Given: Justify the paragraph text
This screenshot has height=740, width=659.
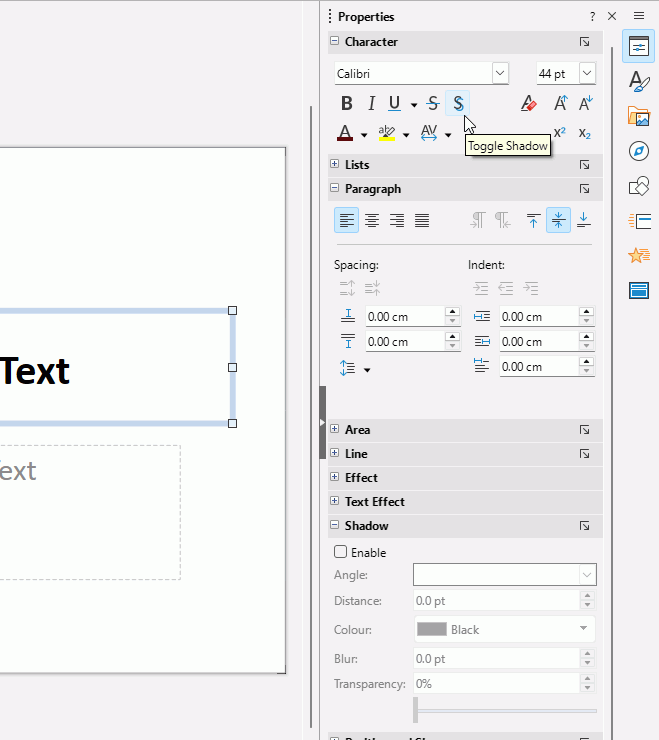Looking at the screenshot, I should tap(422, 220).
